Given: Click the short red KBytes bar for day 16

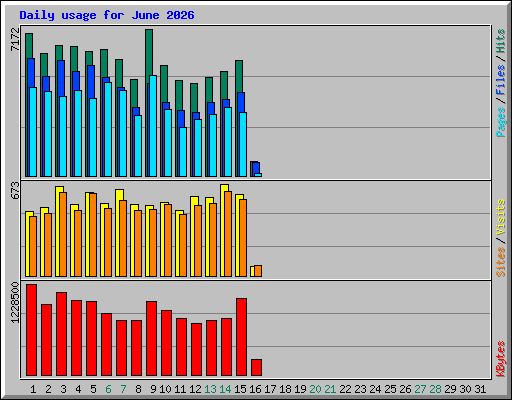Looking at the screenshot, I should (256, 367).
